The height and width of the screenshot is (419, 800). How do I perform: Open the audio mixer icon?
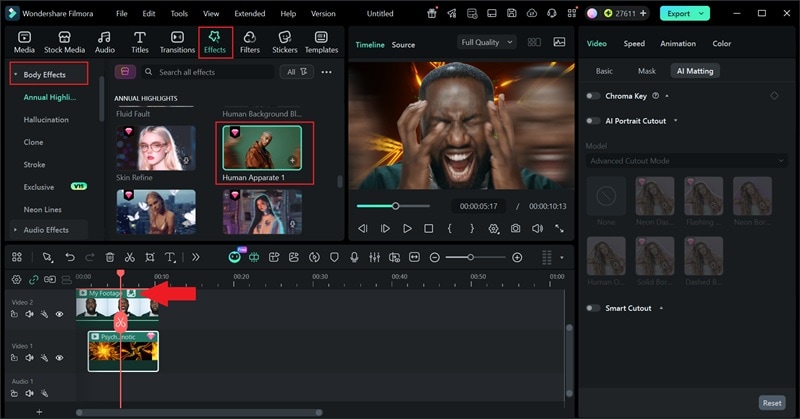[x=374, y=257]
